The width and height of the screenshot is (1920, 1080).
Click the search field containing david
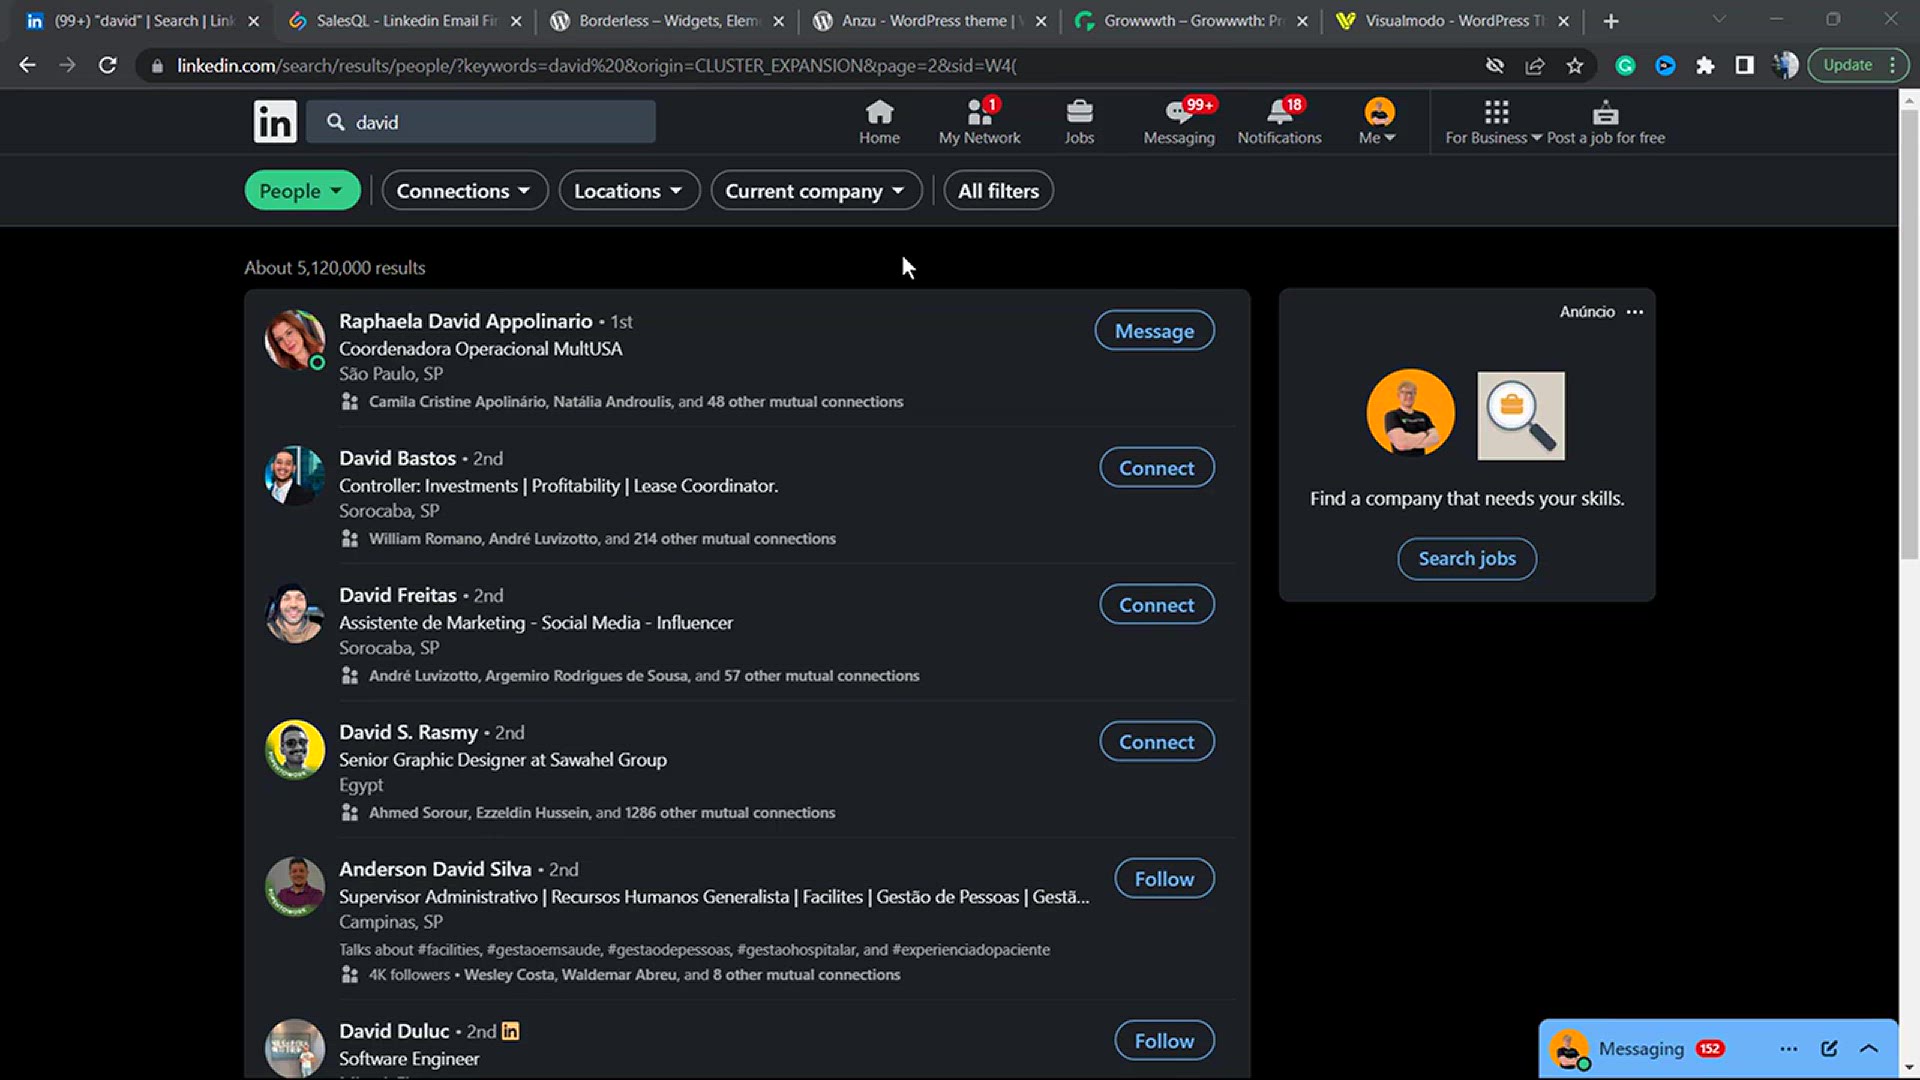pyautogui.click(x=481, y=122)
